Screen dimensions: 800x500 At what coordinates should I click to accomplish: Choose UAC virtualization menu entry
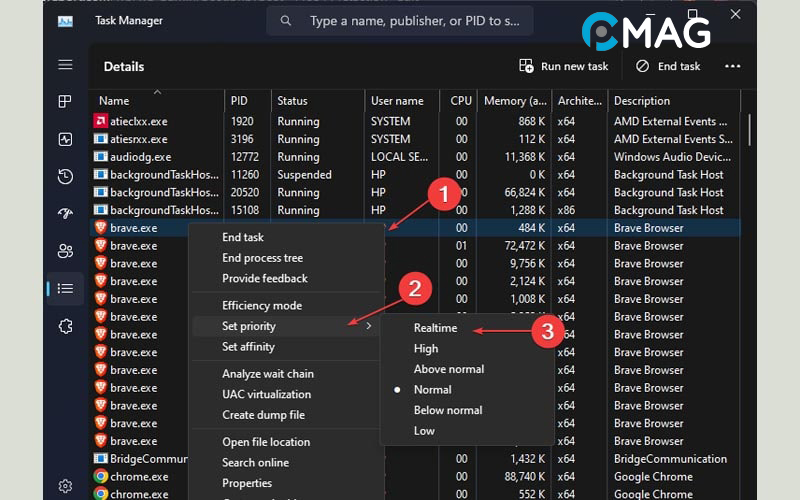pos(266,394)
